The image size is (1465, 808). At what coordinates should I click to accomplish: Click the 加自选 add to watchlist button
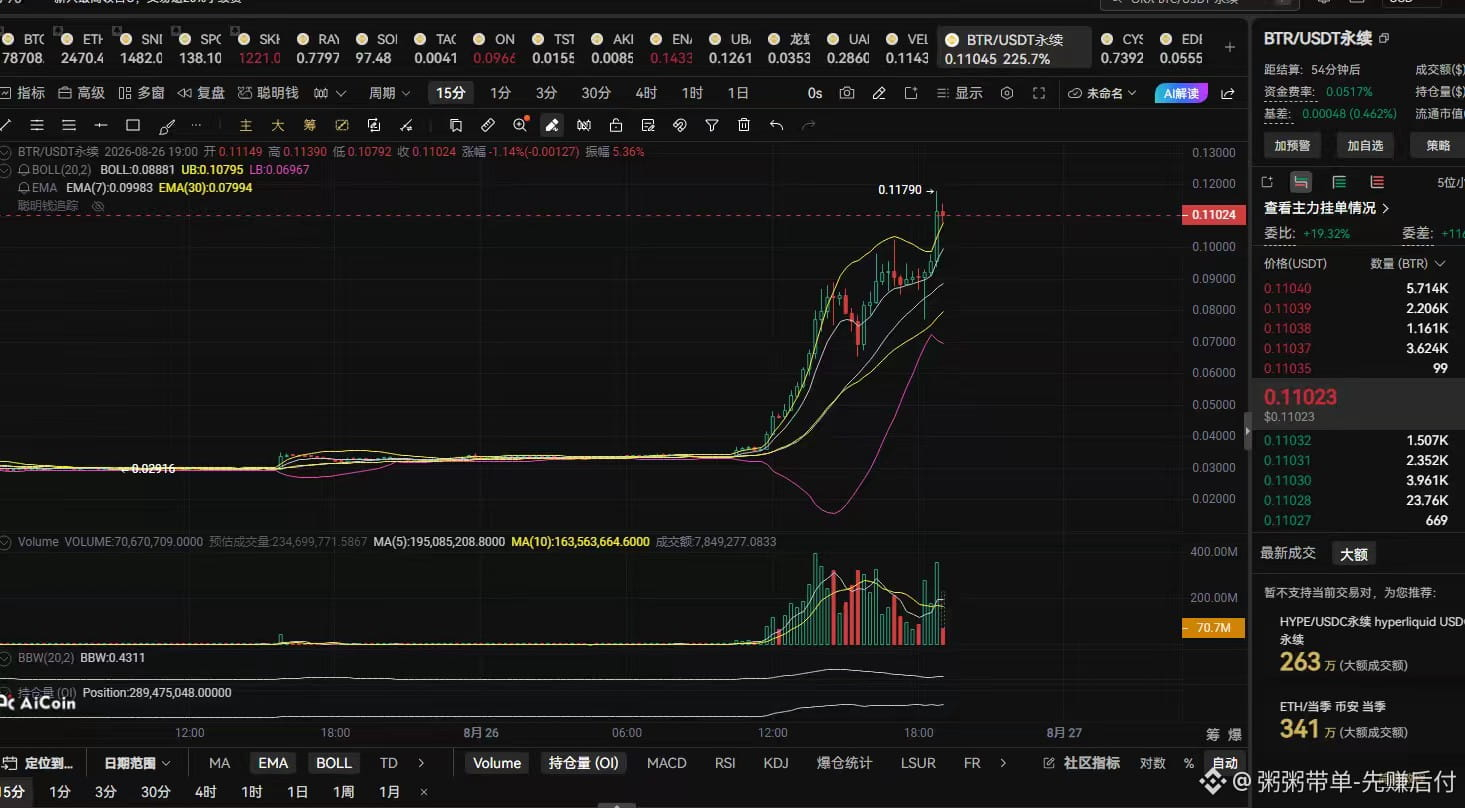(1365, 145)
